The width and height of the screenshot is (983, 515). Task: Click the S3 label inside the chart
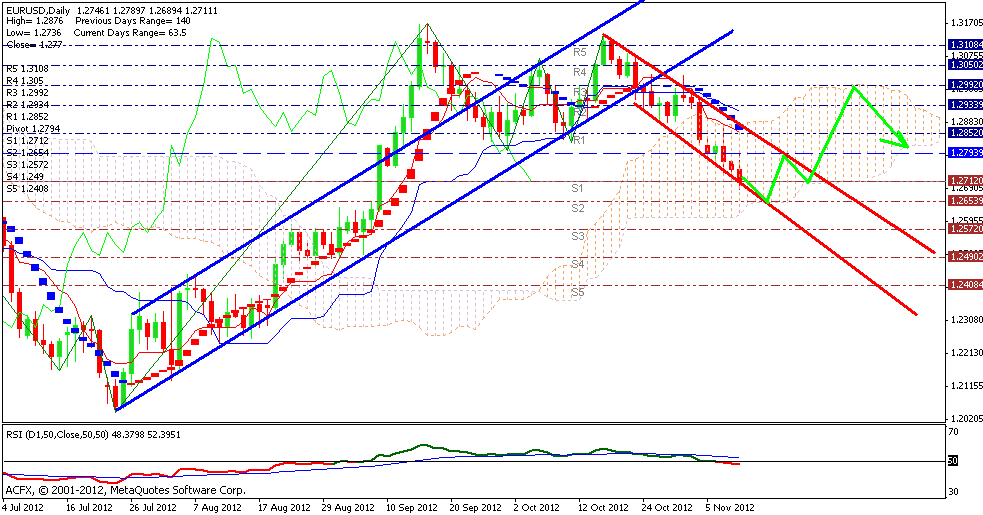[577, 236]
